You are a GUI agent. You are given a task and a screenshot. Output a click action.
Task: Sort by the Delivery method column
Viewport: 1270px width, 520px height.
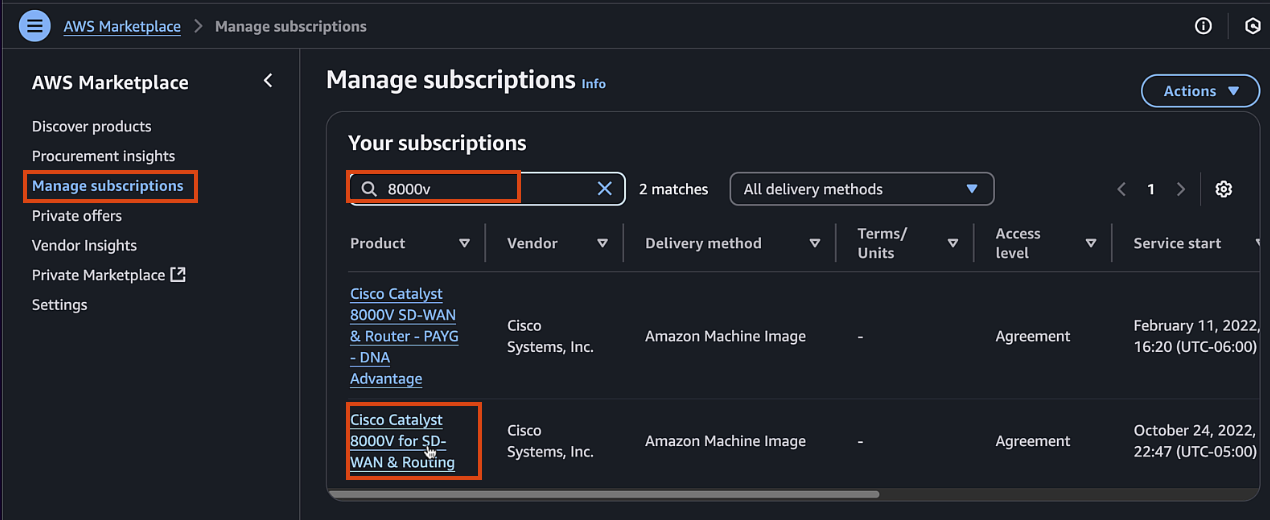point(815,243)
